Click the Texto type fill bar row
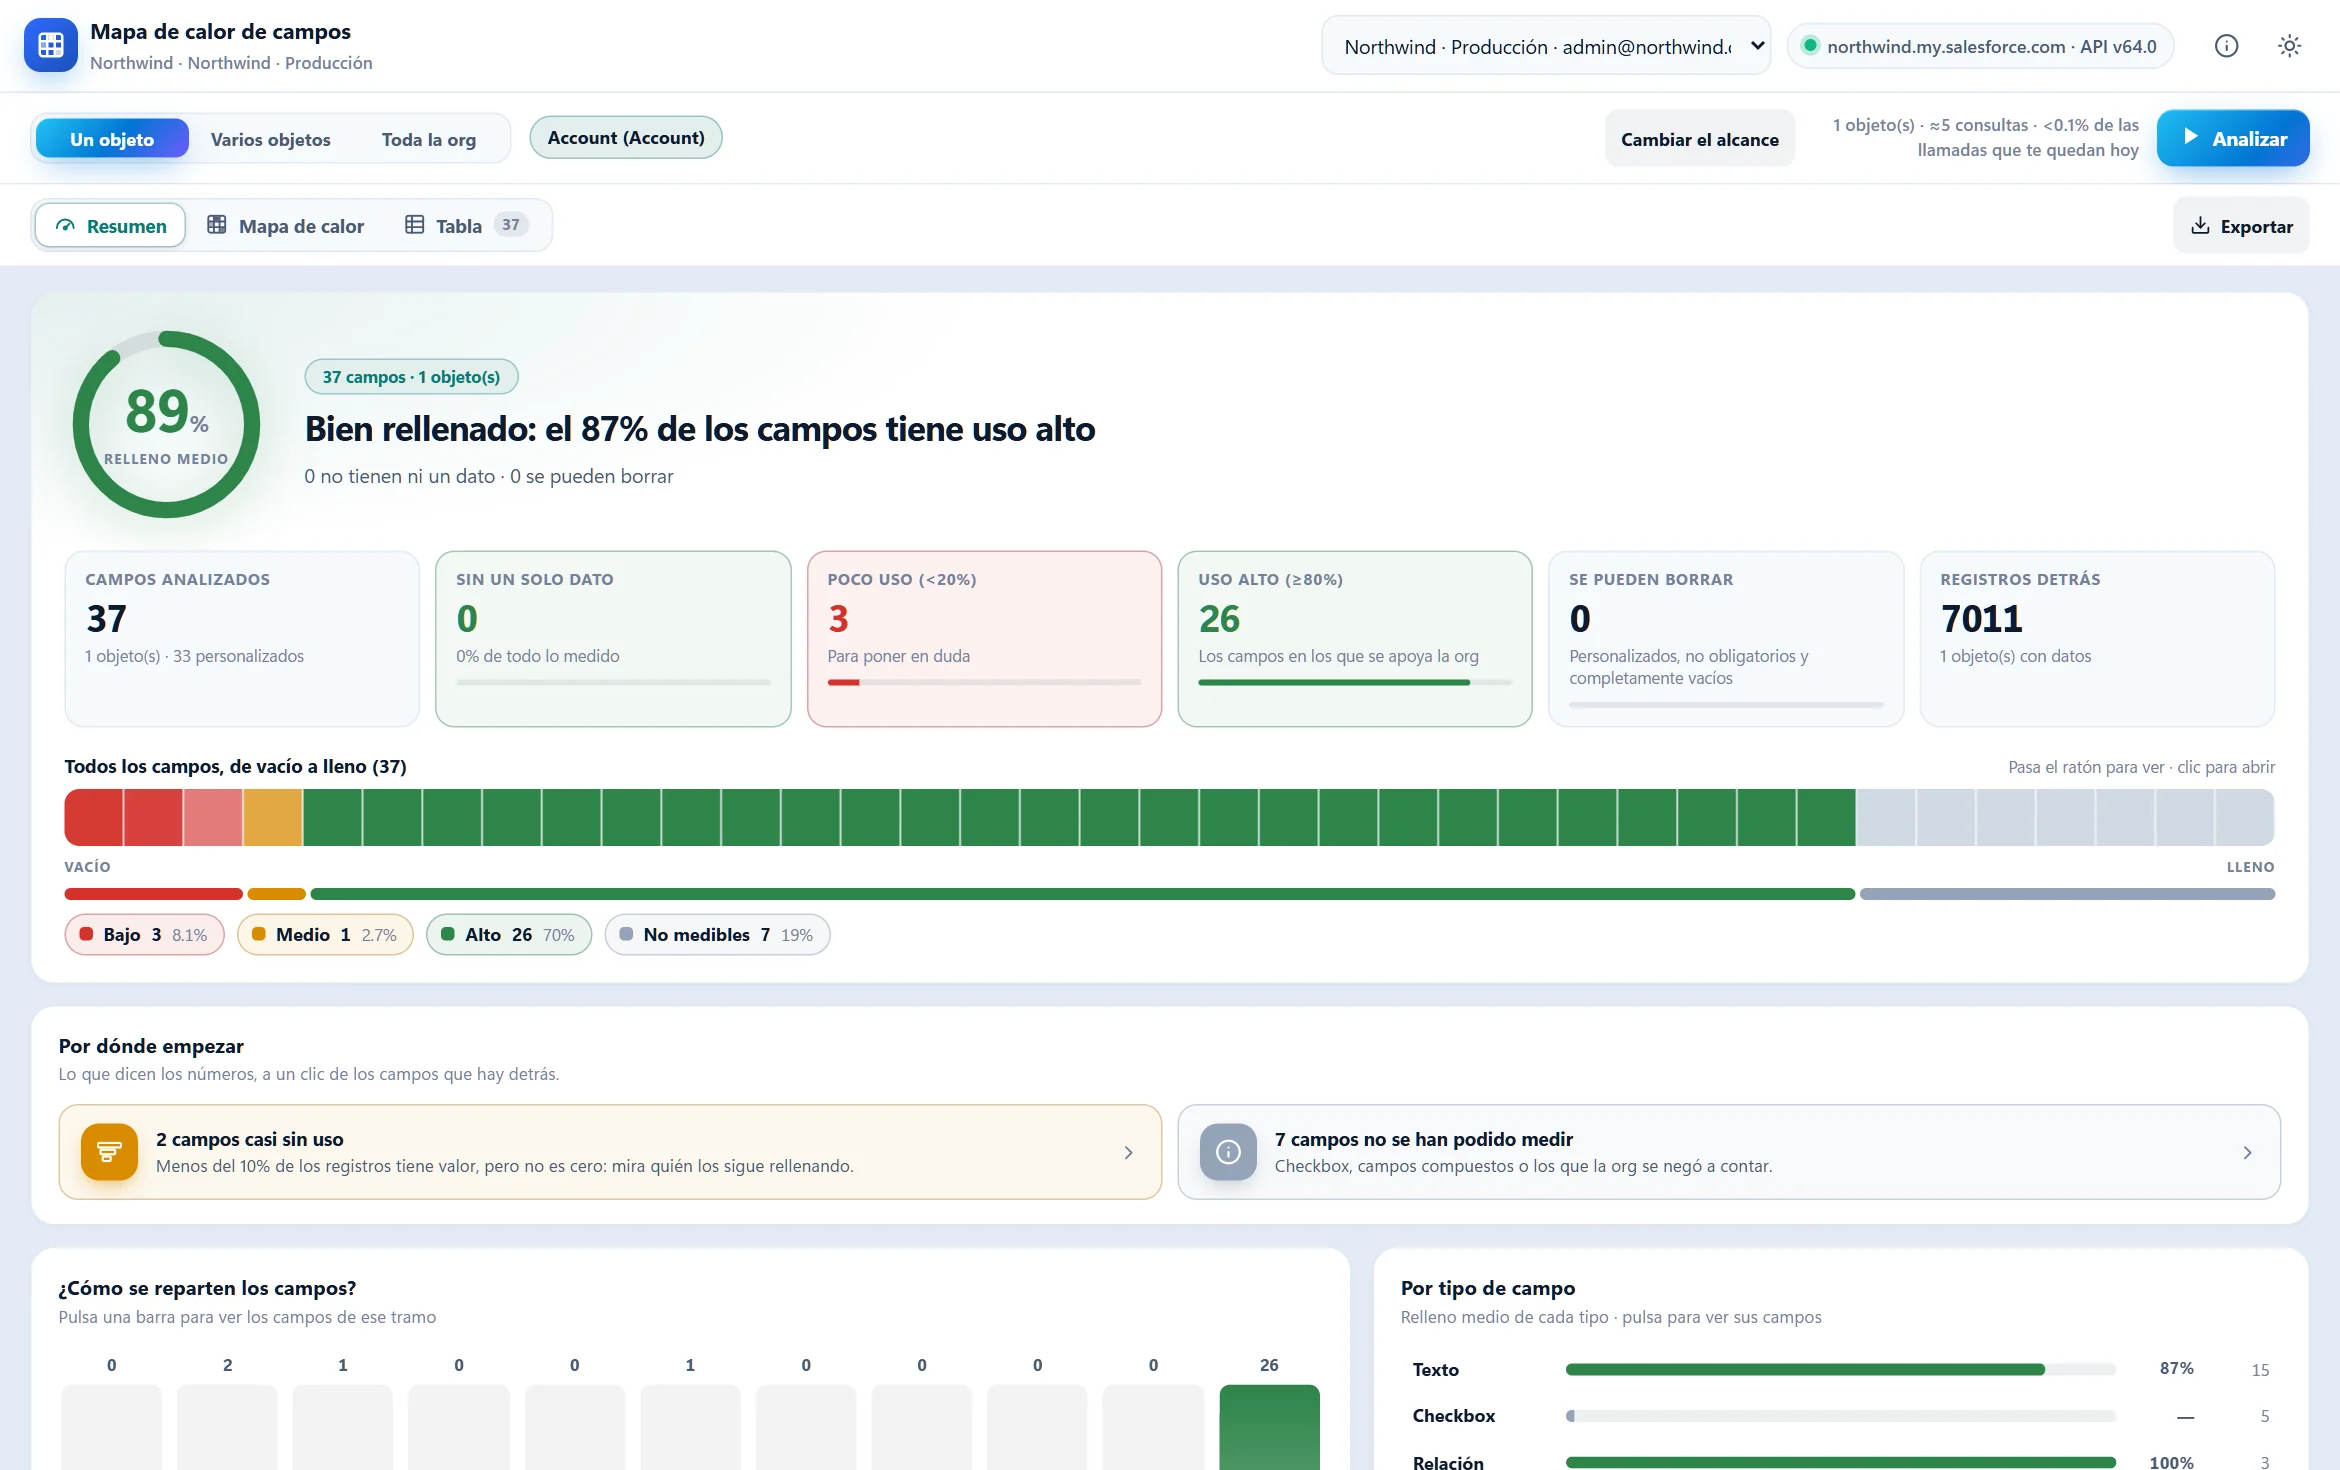The height and width of the screenshot is (1470, 2340). tap(1840, 1370)
